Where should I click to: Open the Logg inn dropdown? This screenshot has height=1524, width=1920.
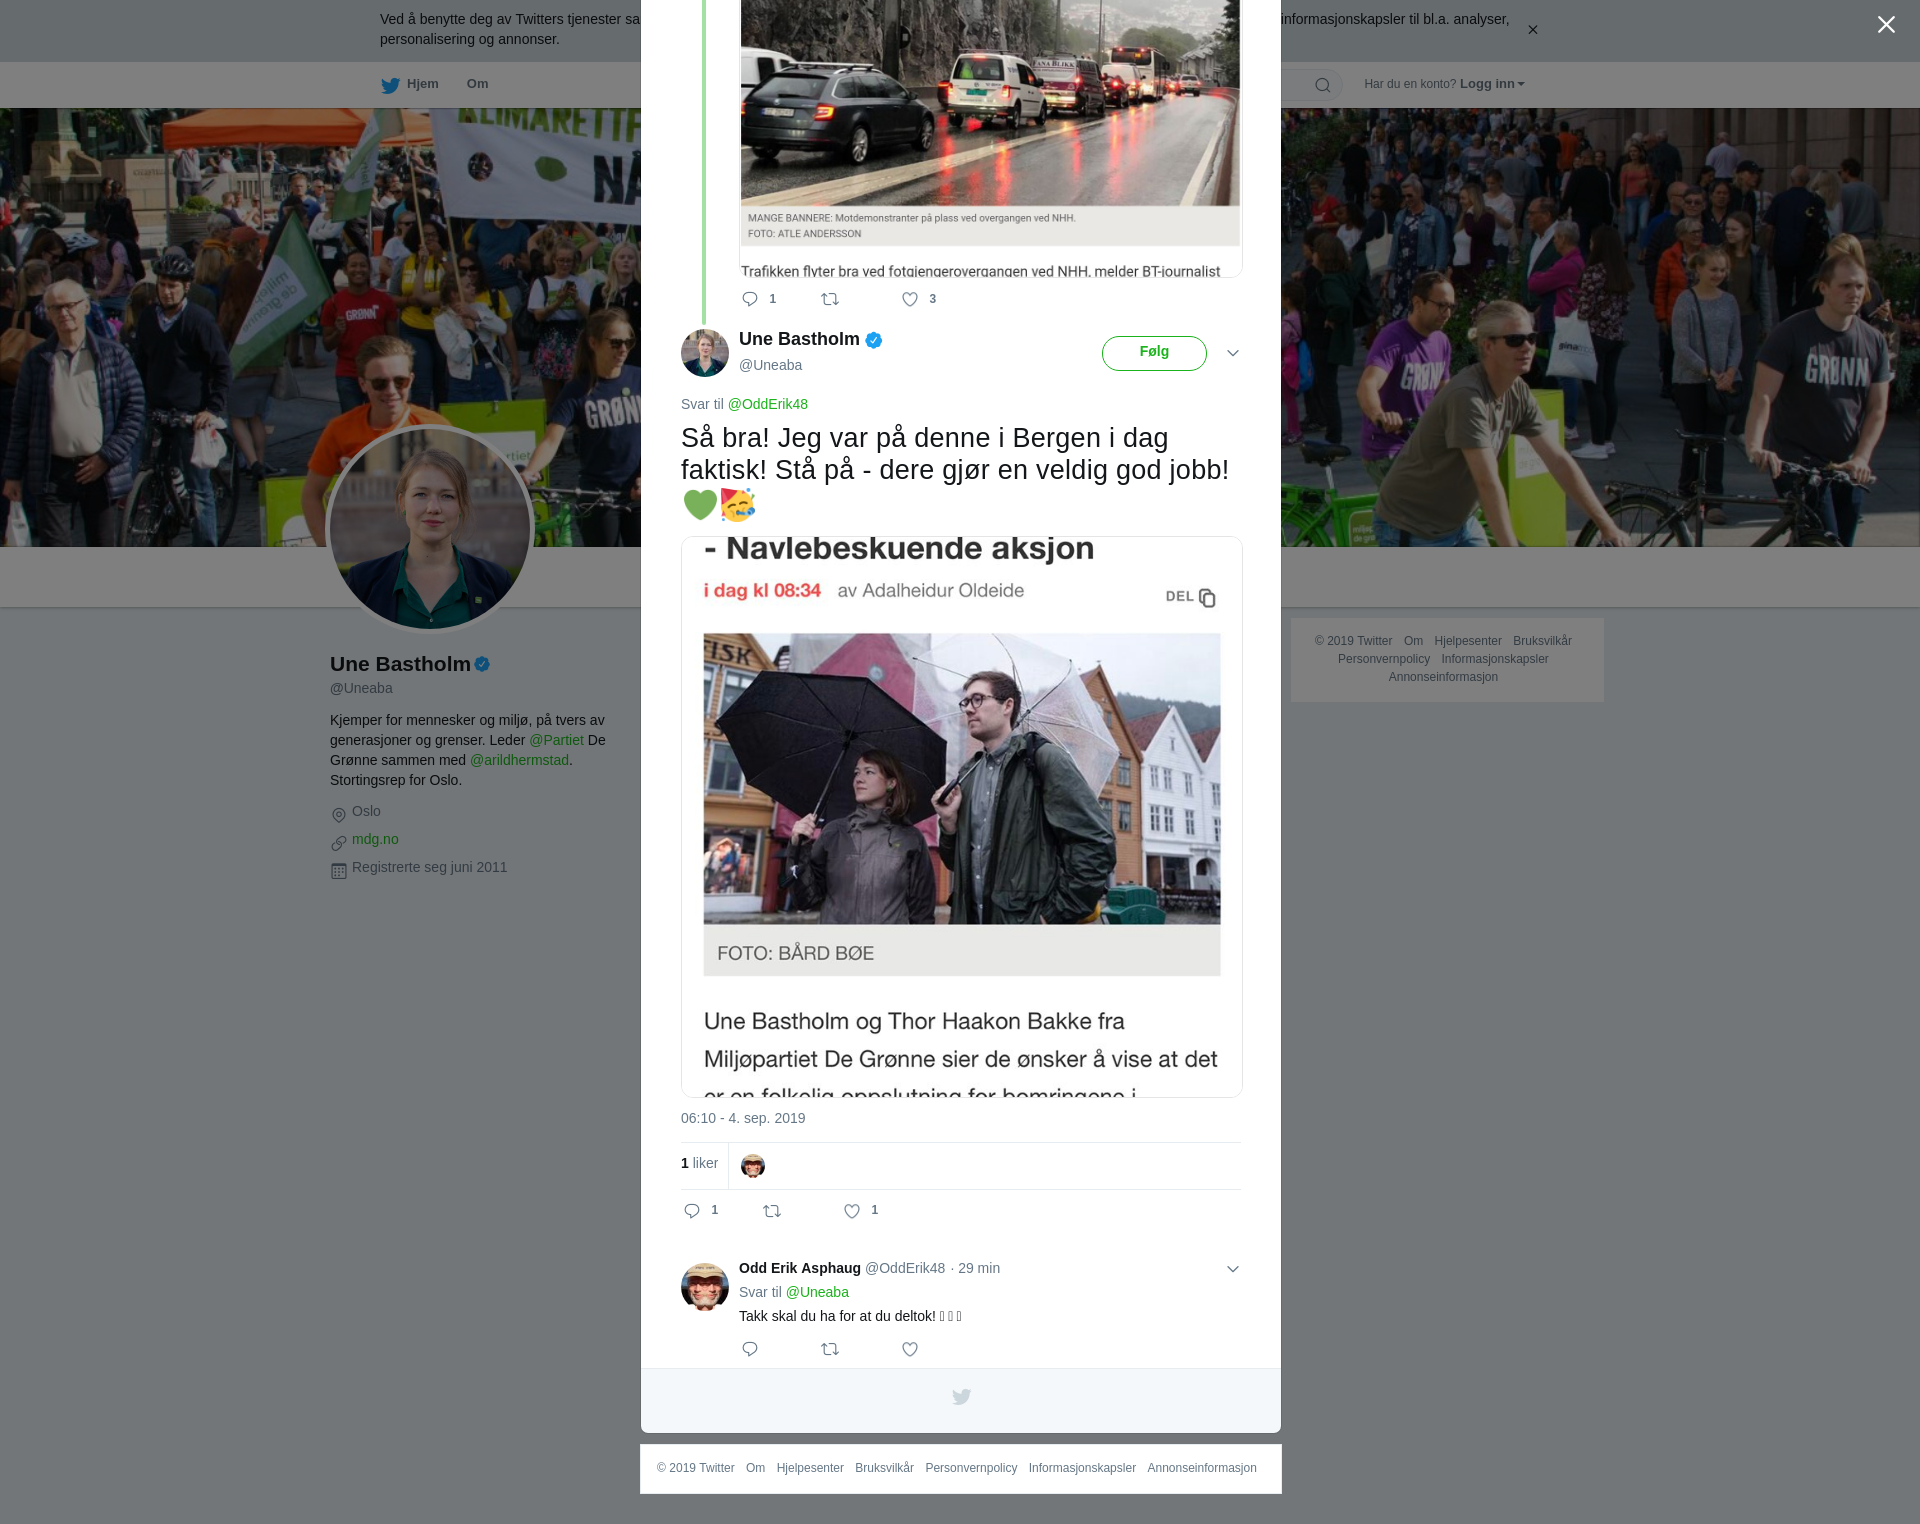(1491, 84)
